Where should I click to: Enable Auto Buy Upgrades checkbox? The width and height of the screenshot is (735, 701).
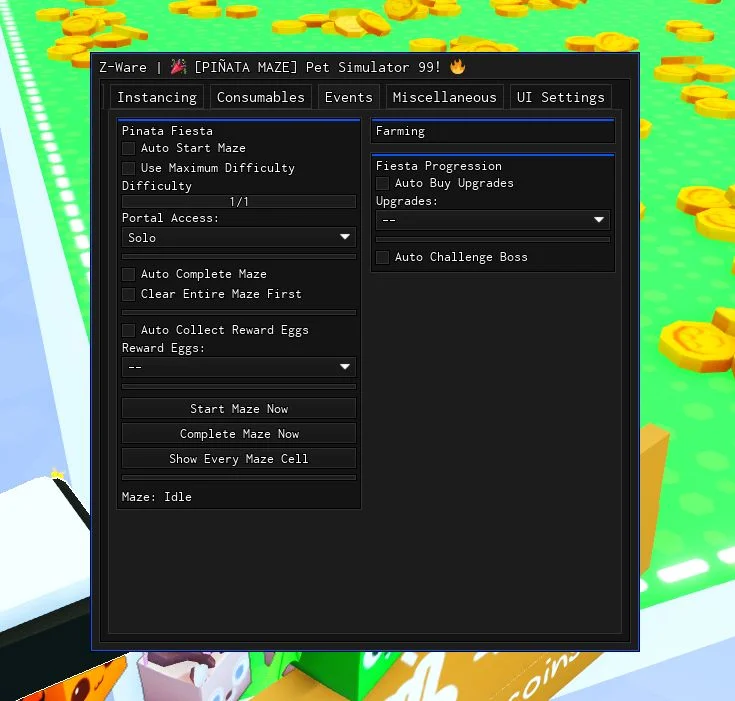[382, 183]
